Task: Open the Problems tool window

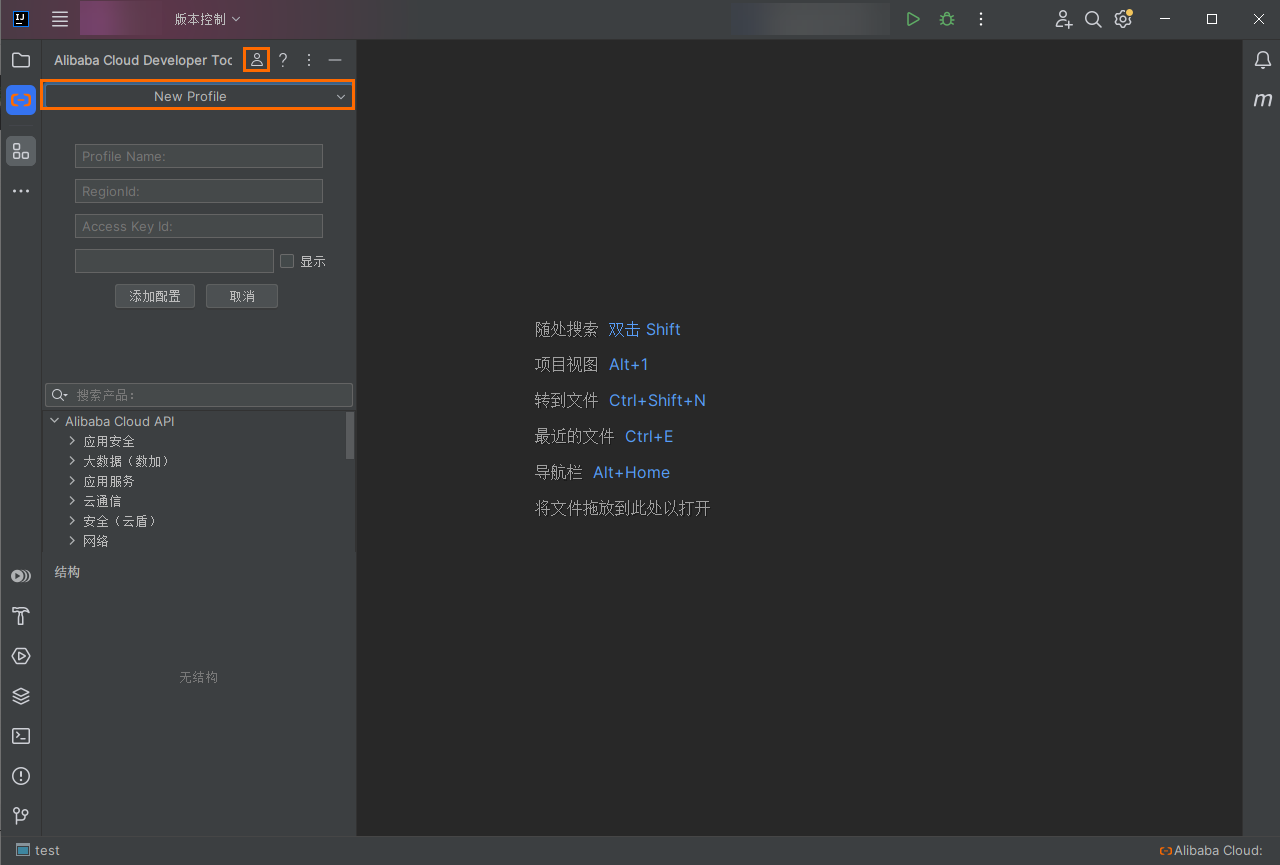Action: pyautogui.click(x=21, y=776)
